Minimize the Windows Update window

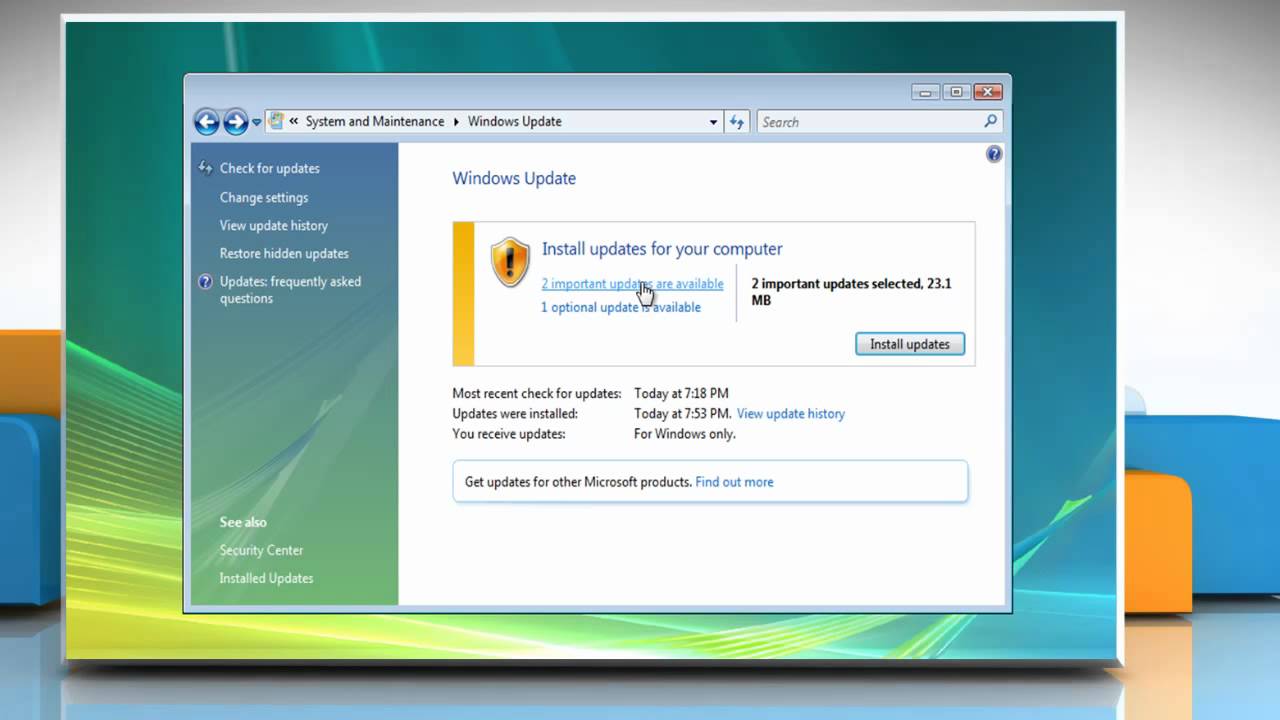(x=925, y=92)
